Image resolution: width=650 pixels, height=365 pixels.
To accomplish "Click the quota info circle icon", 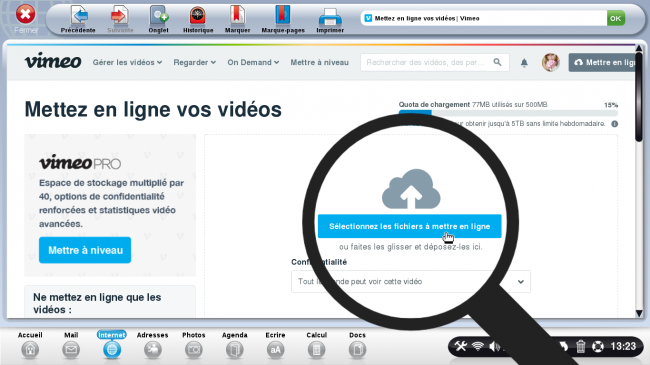I will [x=614, y=124].
